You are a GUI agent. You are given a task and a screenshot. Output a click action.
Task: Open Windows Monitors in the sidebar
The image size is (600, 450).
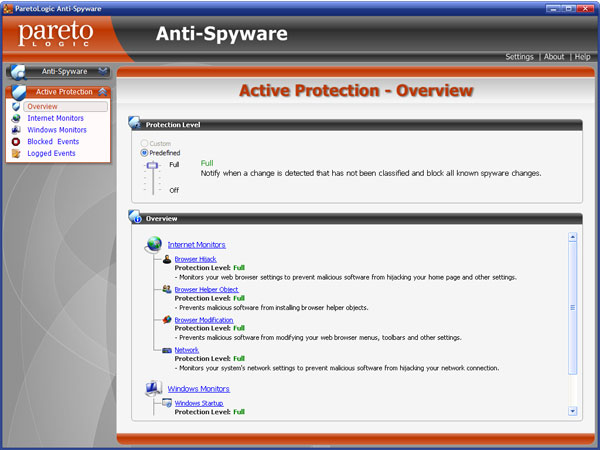57,130
